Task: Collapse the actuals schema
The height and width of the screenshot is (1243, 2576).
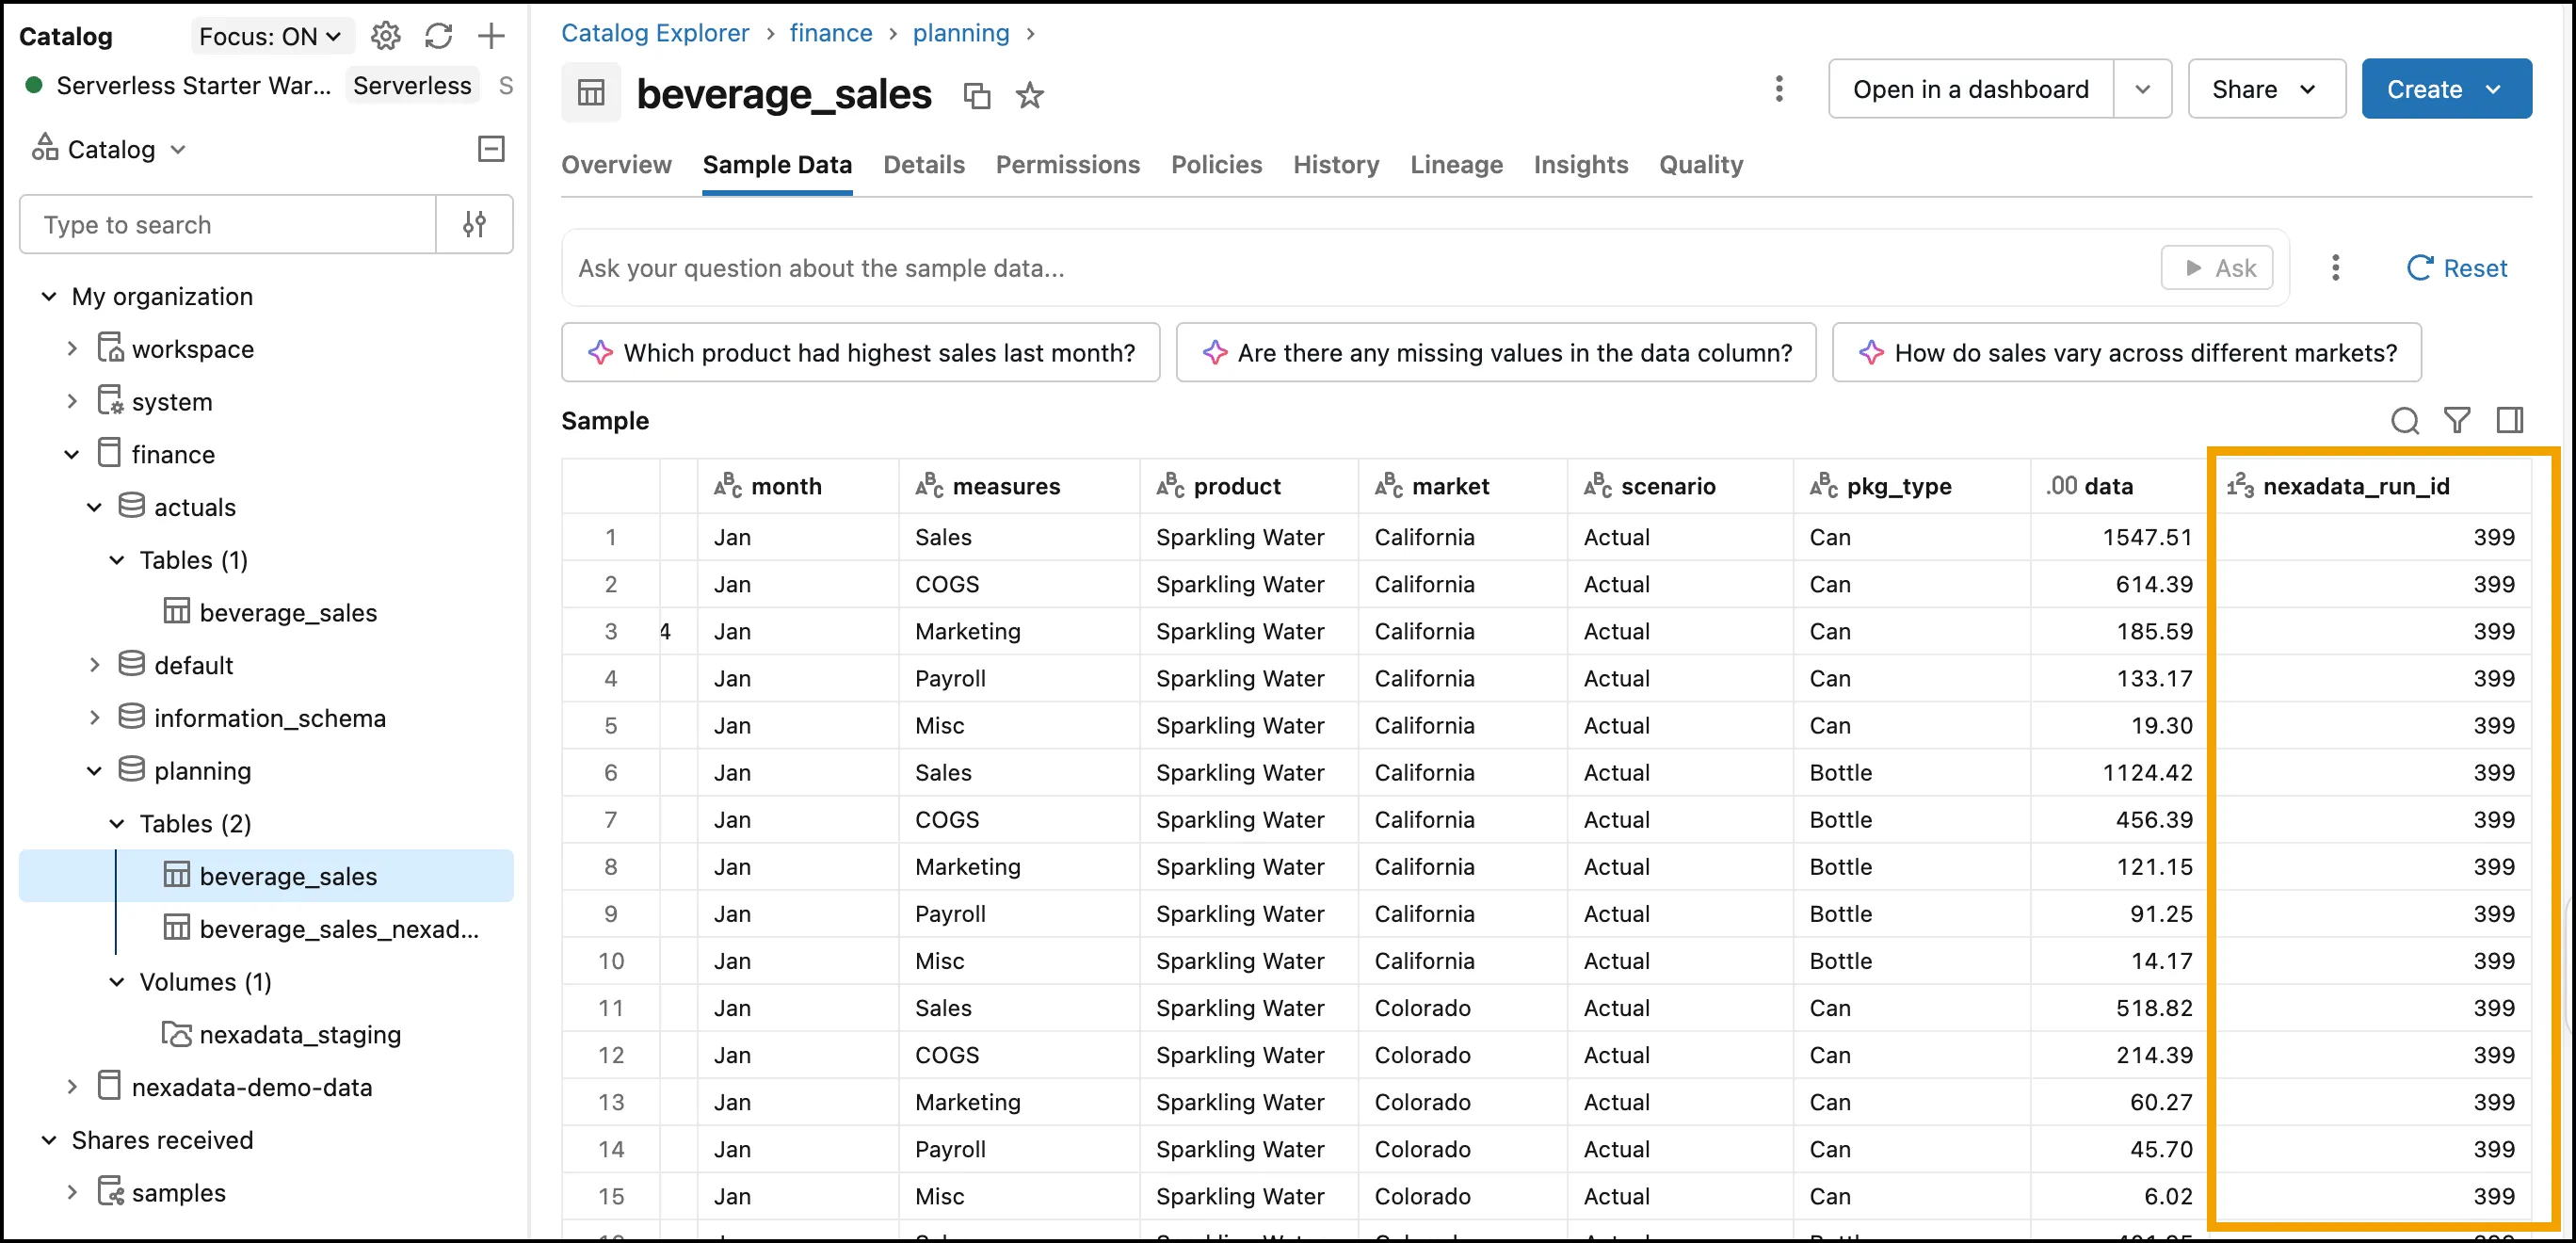Action: [94, 507]
